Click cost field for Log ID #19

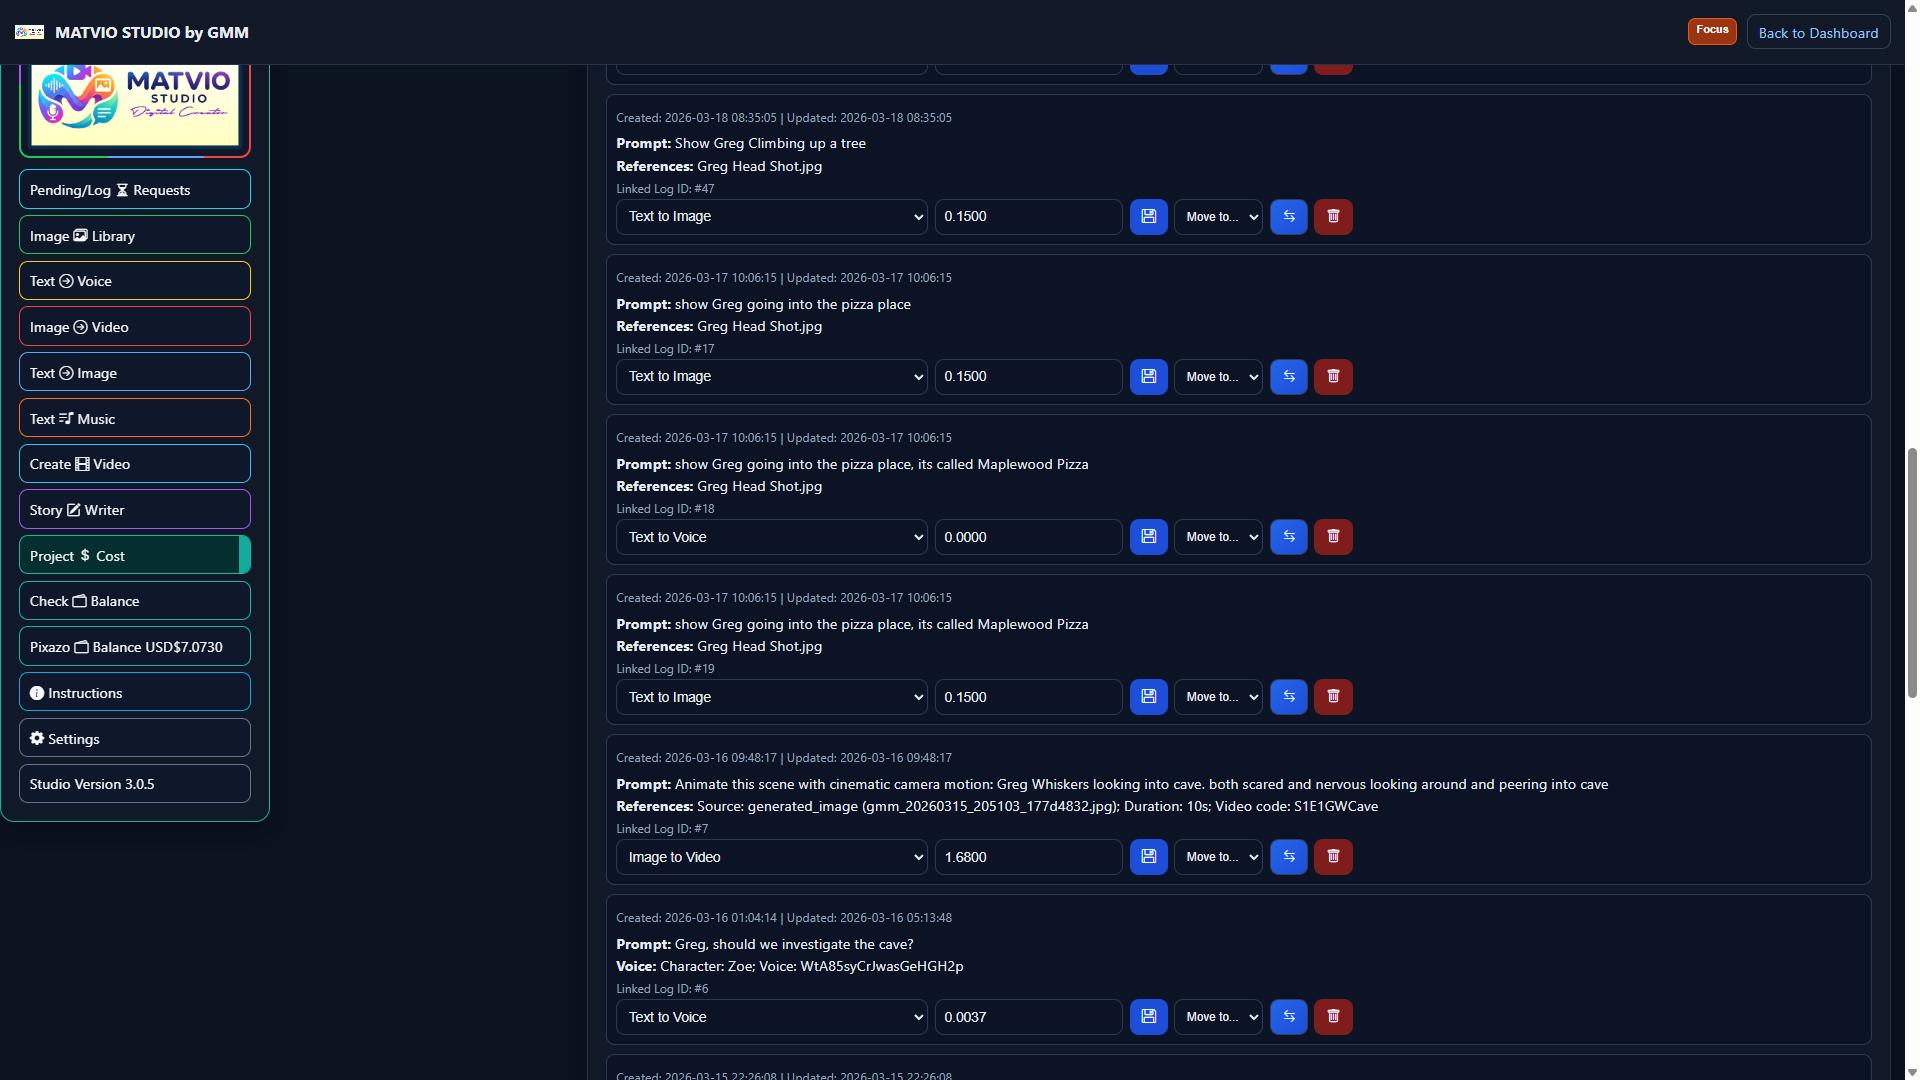1028,697
